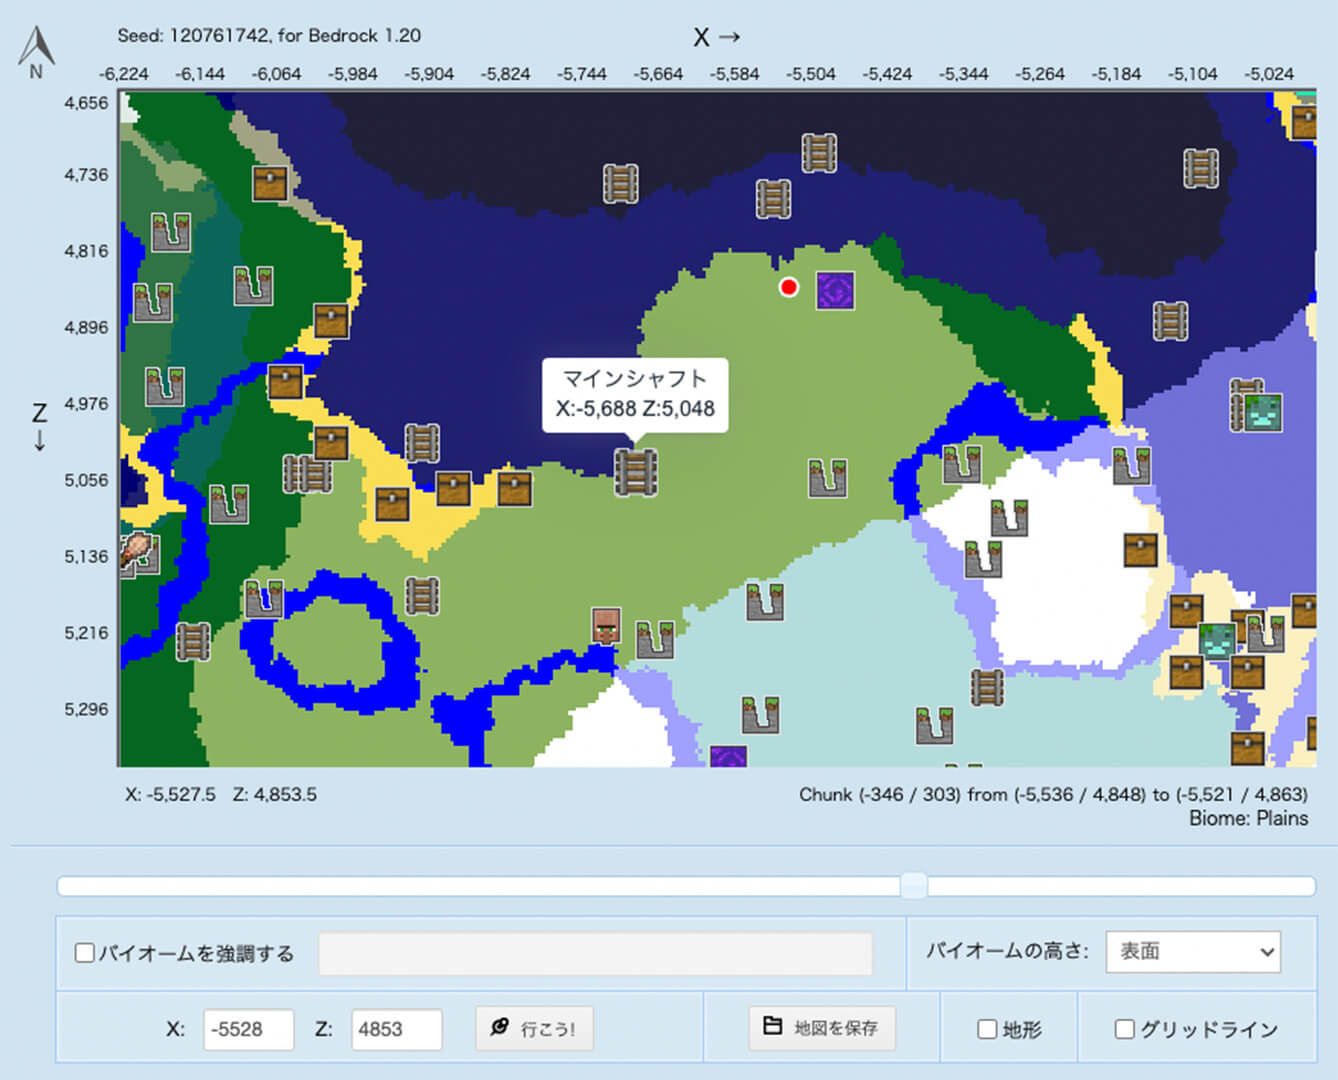The width and height of the screenshot is (1338, 1080).
Task: Select the drowned-face icon in the purple biome
Action: coord(1262,412)
